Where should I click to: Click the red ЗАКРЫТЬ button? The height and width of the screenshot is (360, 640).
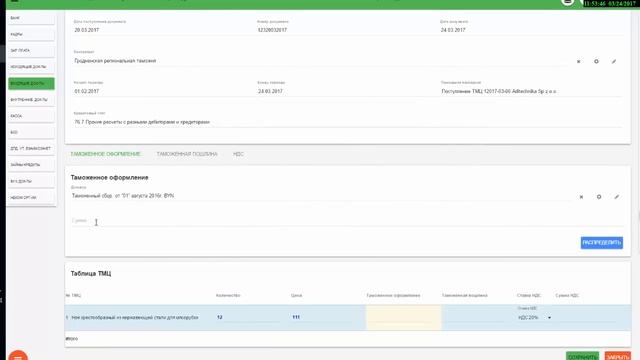tap(618, 356)
